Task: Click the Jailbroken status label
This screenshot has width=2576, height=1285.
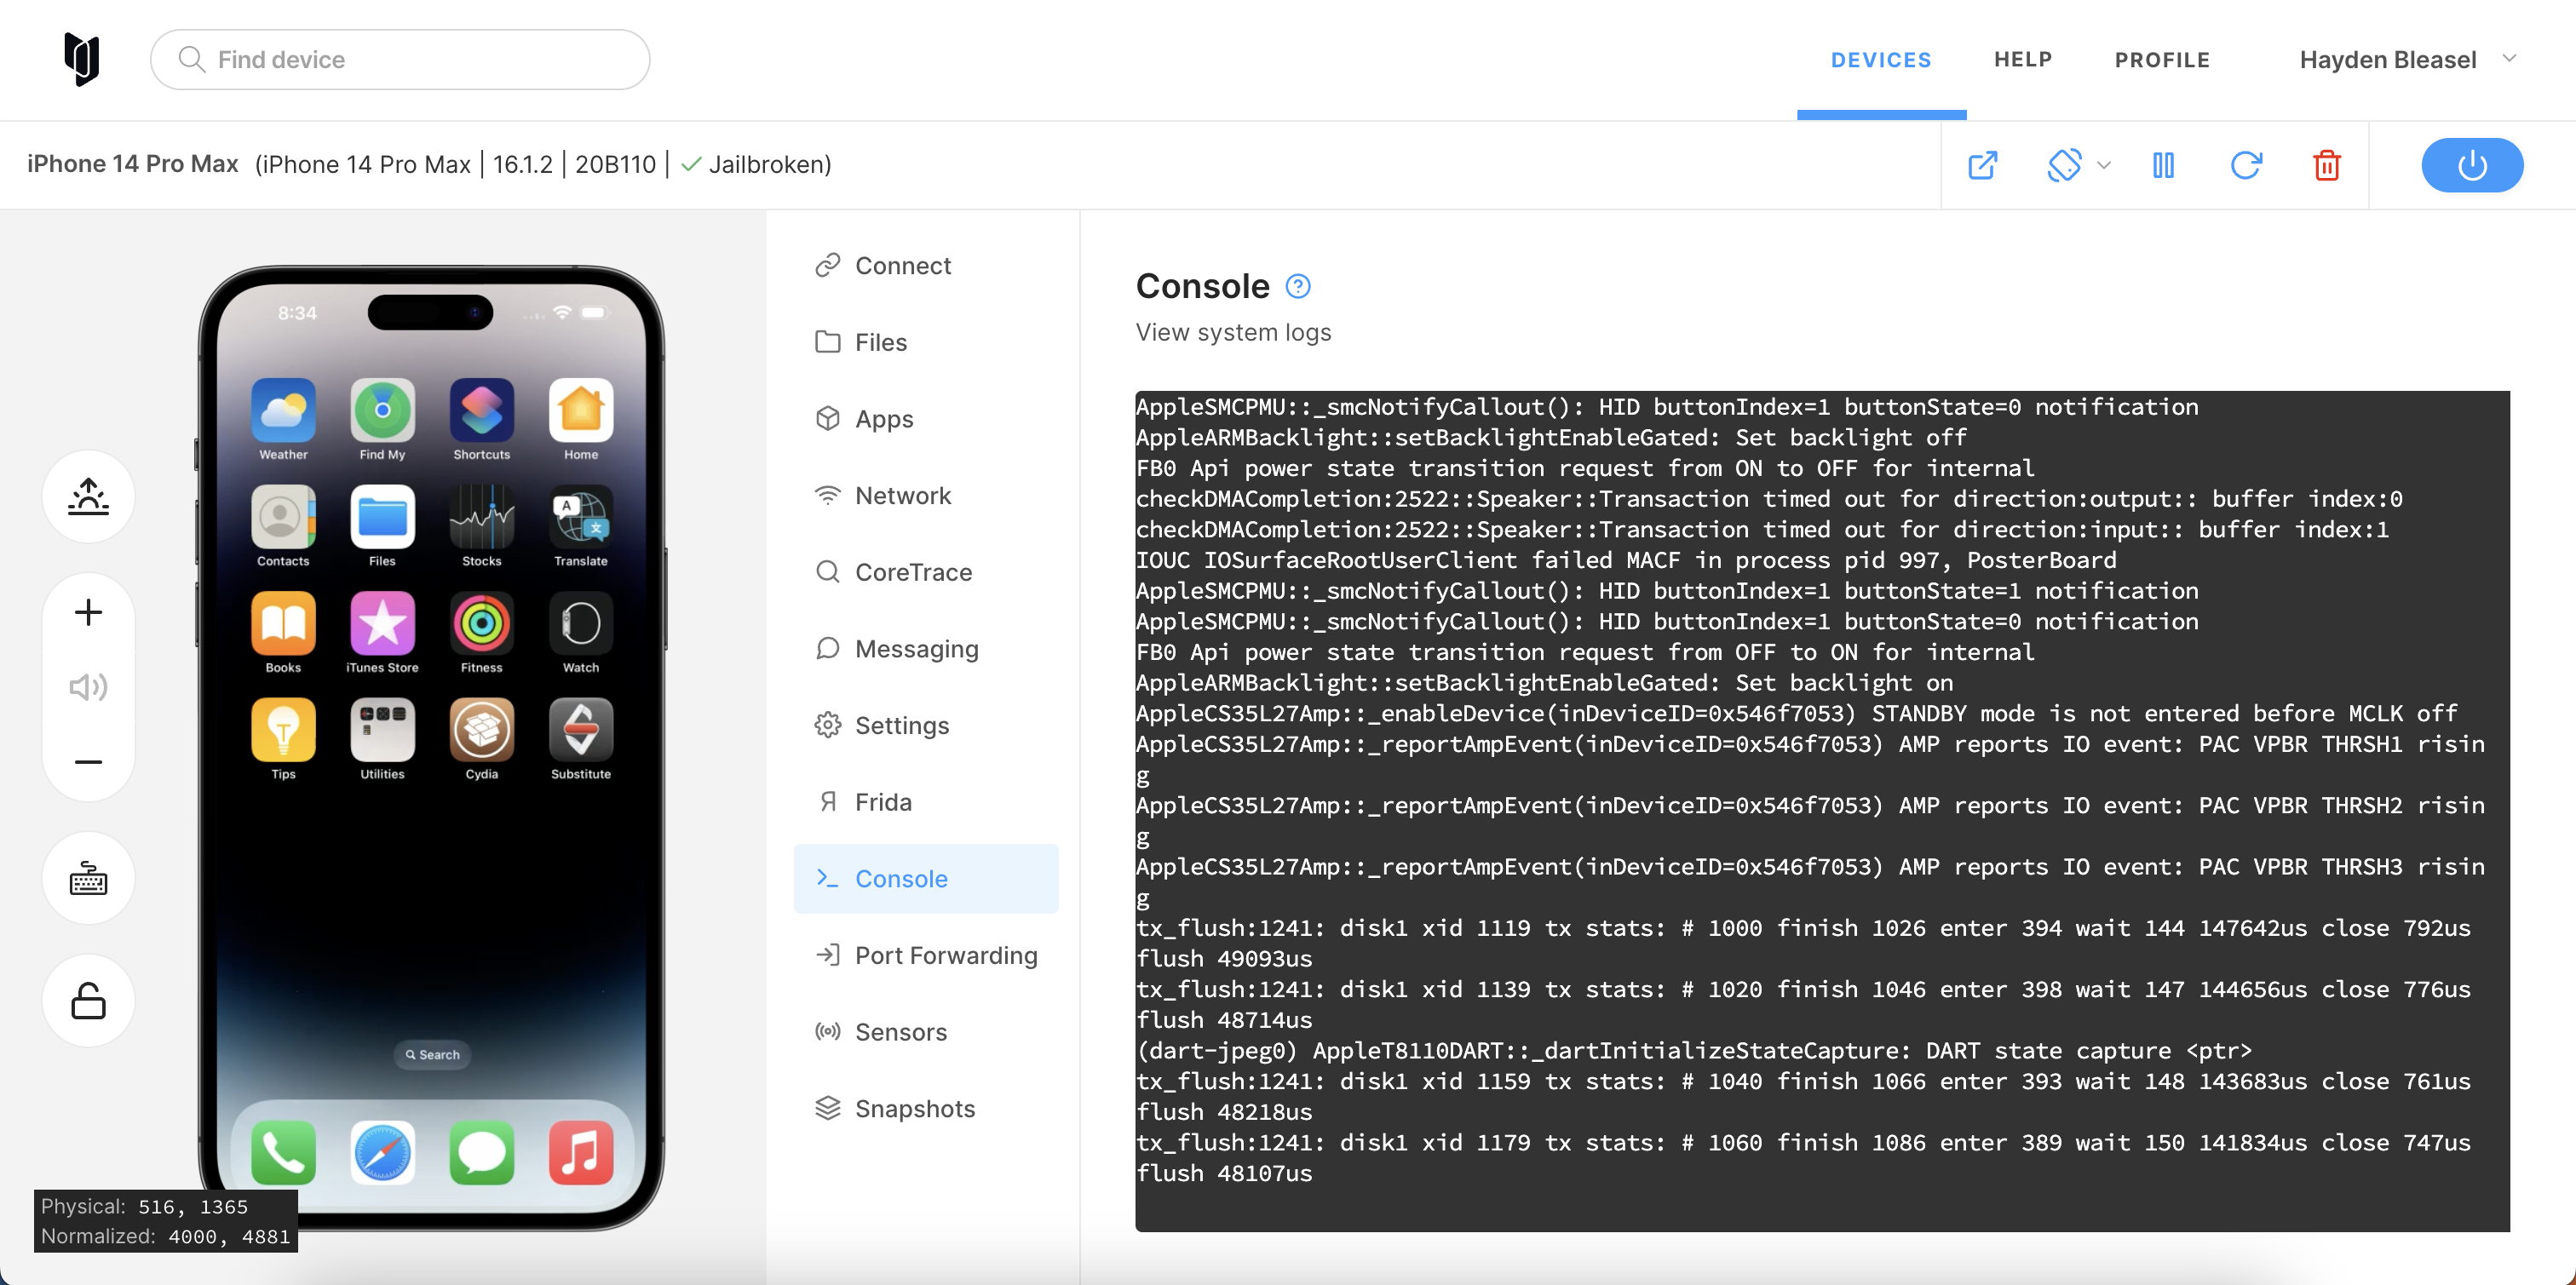Action: tap(756, 165)
